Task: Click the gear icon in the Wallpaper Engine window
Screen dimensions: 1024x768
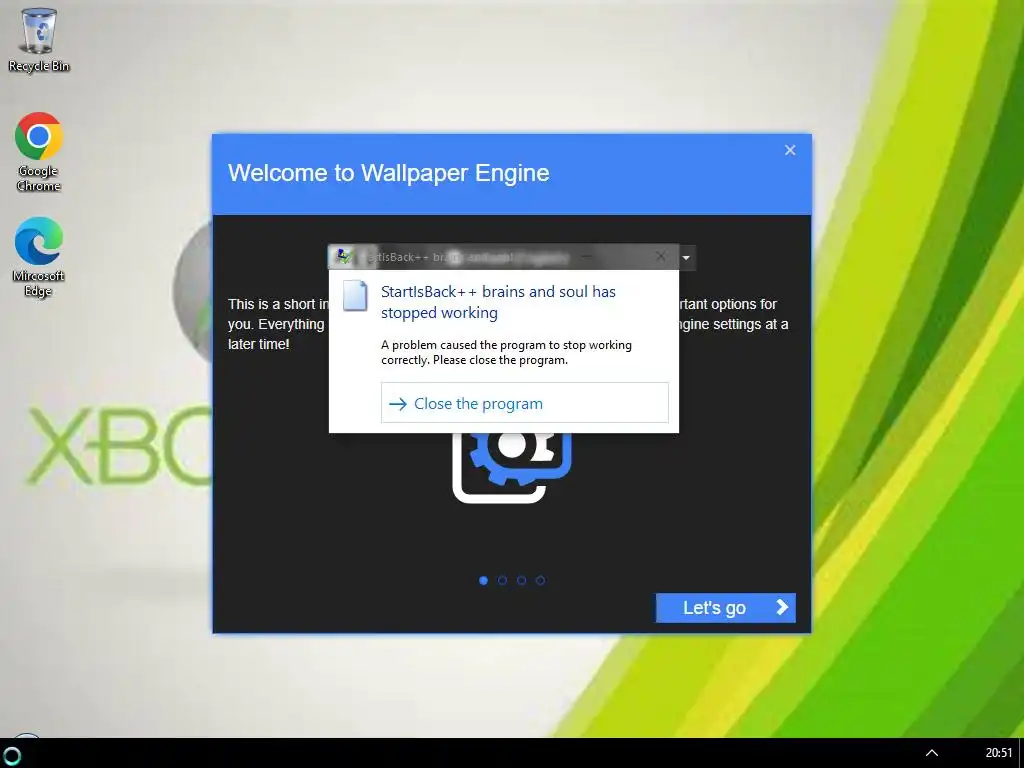Action: (512, 467)
